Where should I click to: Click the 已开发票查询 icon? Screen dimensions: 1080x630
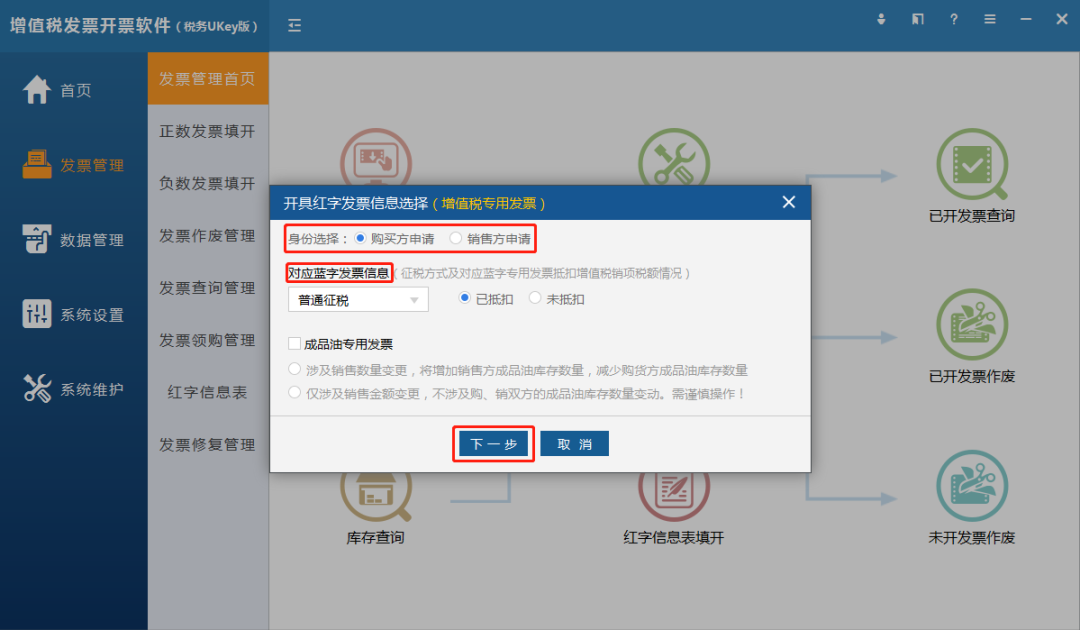(971, 164)
